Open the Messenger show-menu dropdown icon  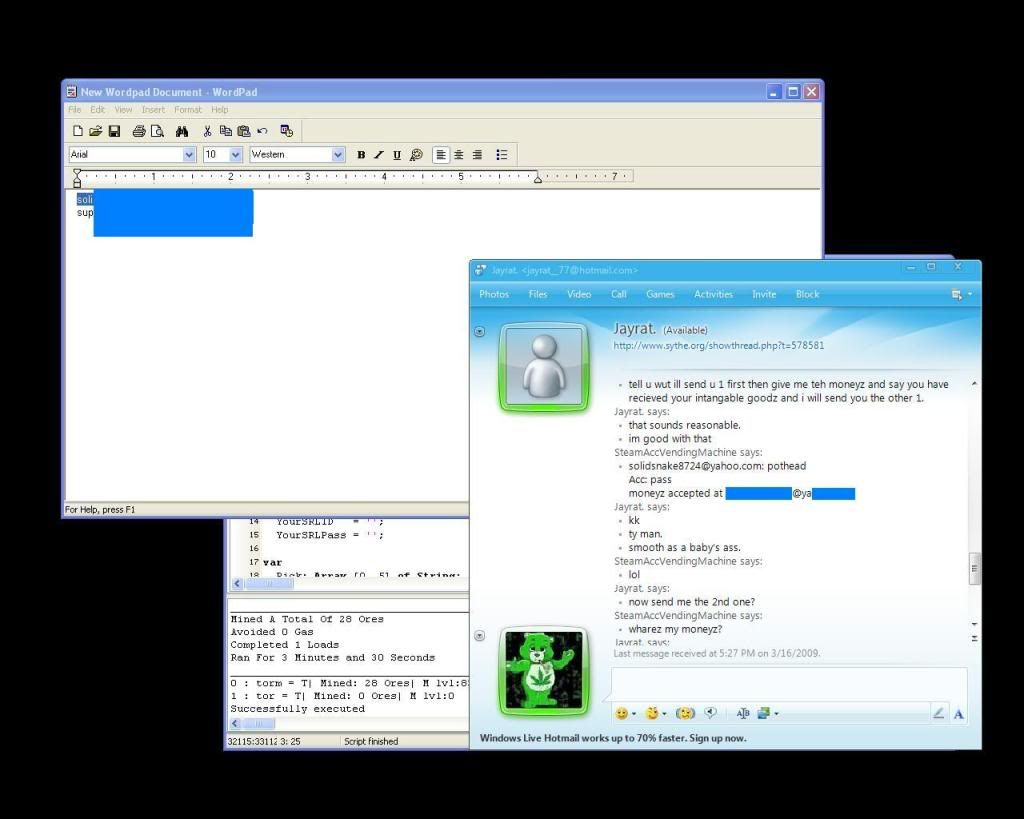click(961, 295)
